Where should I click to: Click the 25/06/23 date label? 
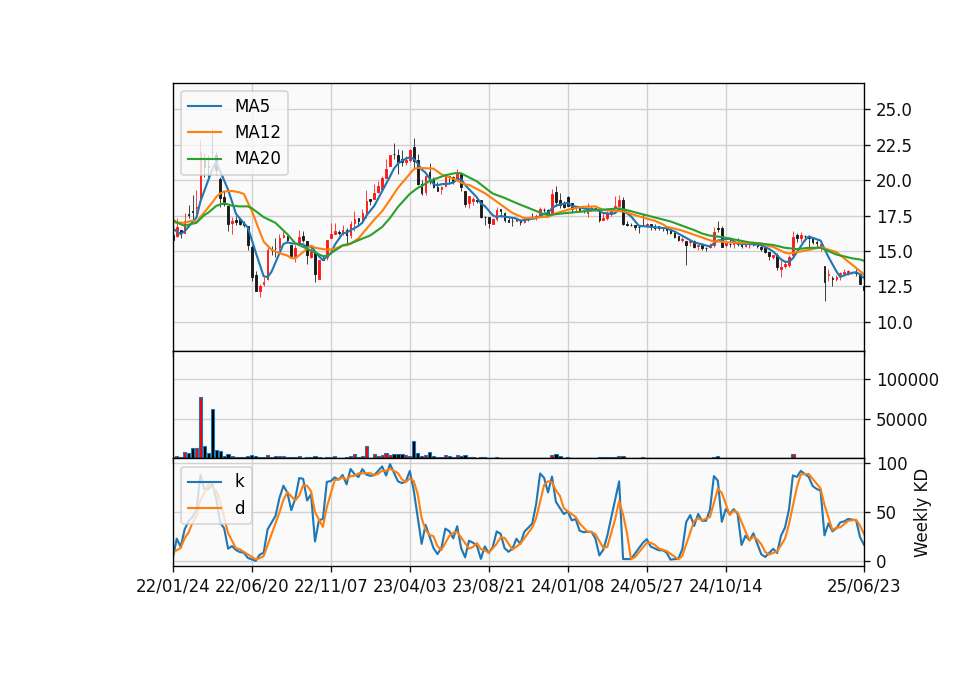click(x=864, y=586)
